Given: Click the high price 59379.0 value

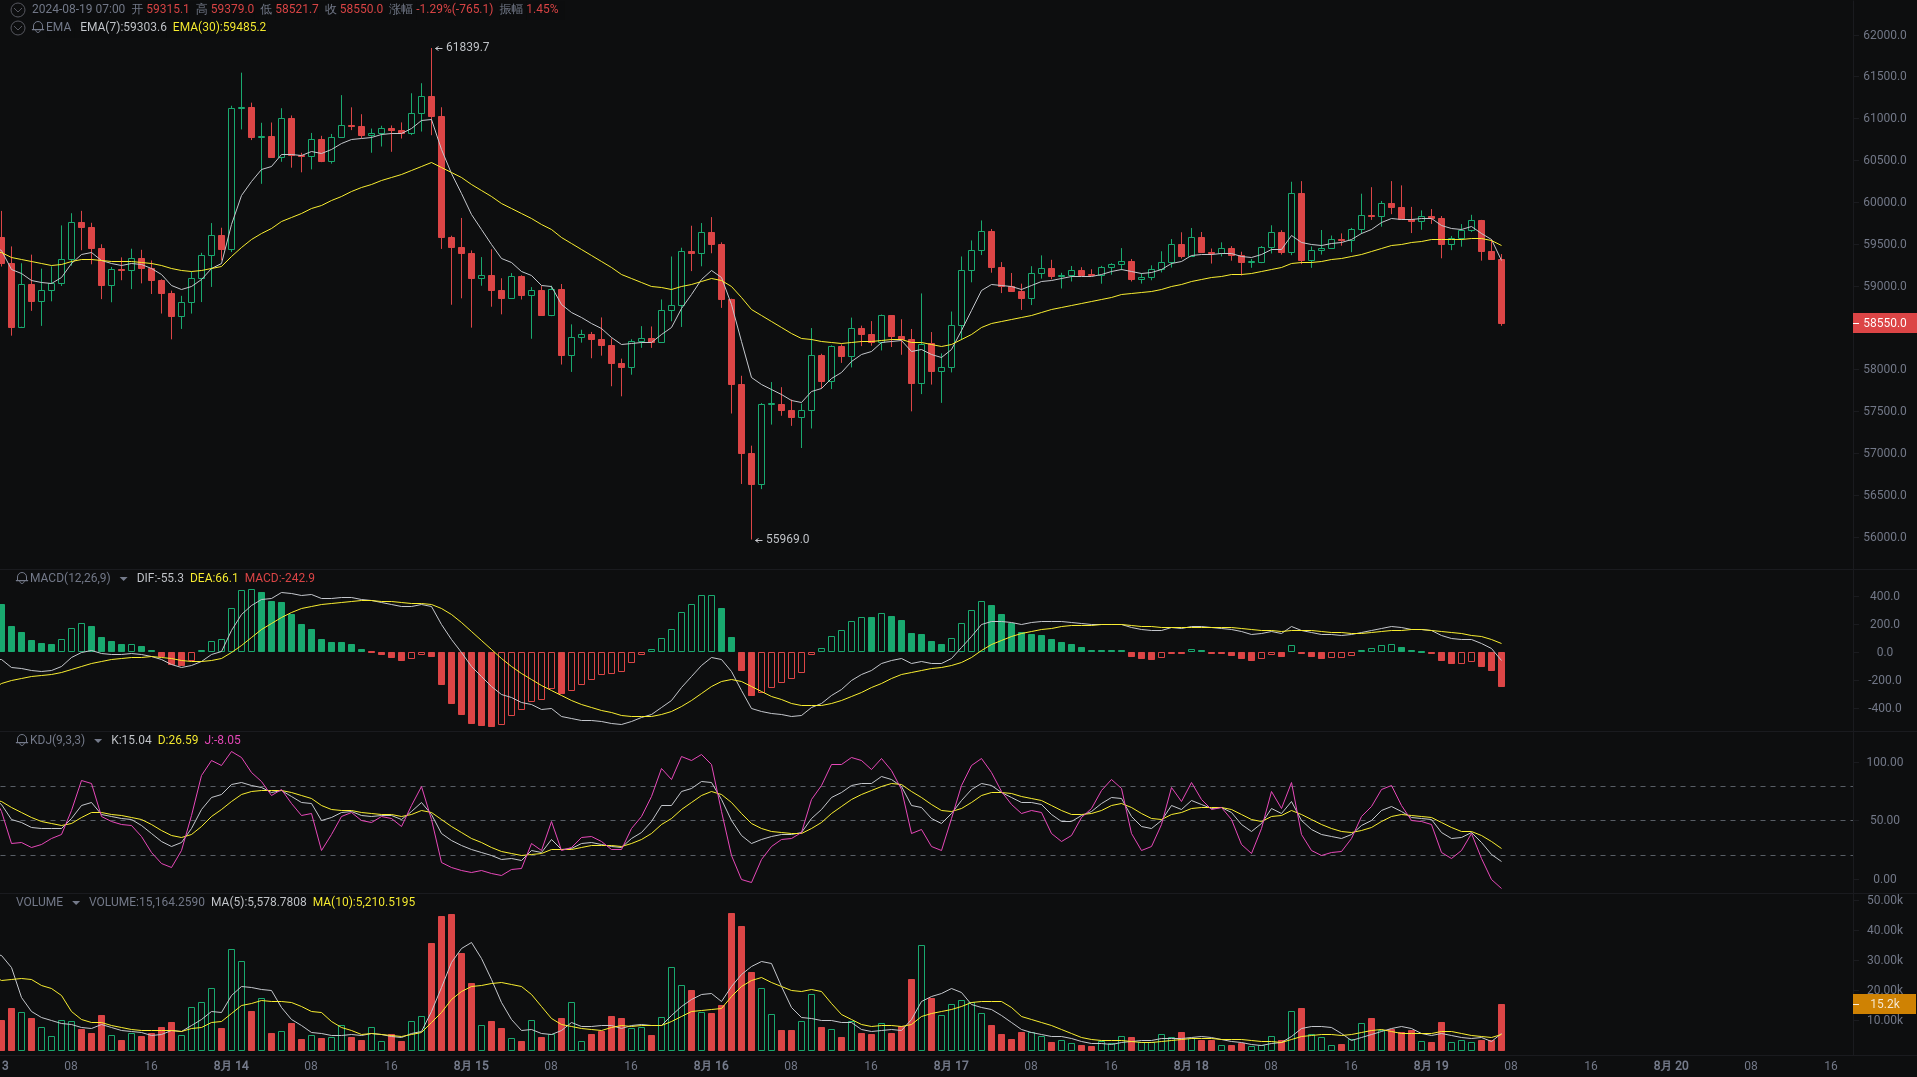Looking at the screenshot, I should tap(232, 9).
